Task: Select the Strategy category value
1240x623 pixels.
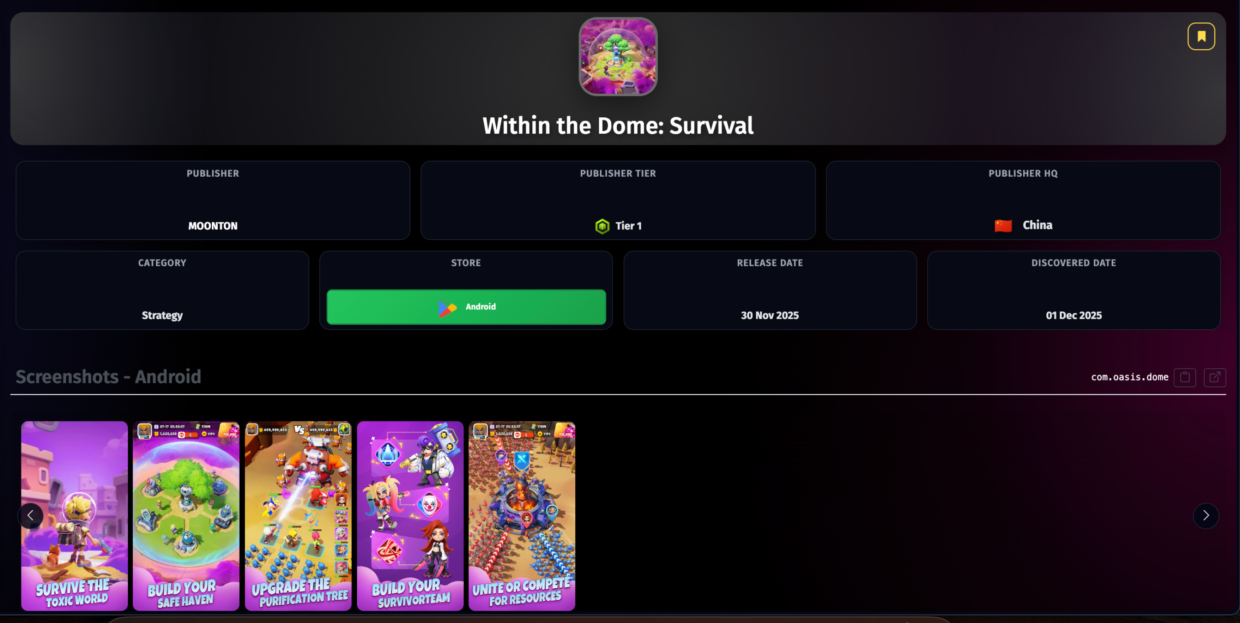Action: [162, 315]
